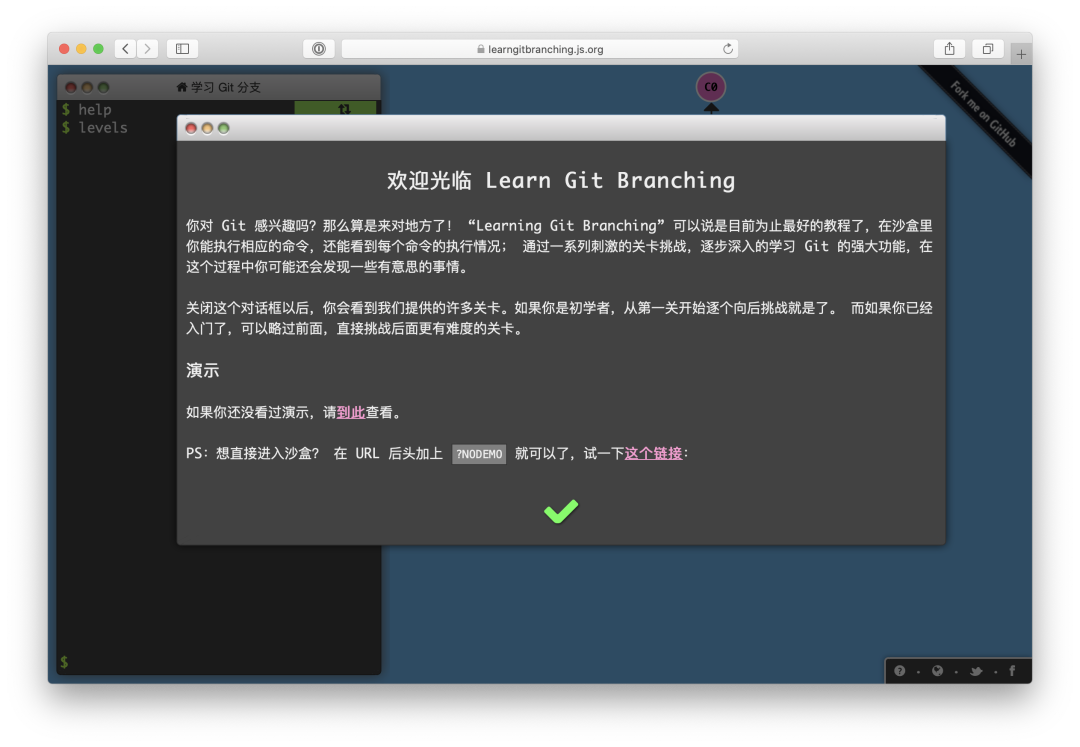The width and height of the screenshot is (1080, 747).
Task: Toggle the Safari sidebar button
Action: pyautogui.click(x=183, y=49)
